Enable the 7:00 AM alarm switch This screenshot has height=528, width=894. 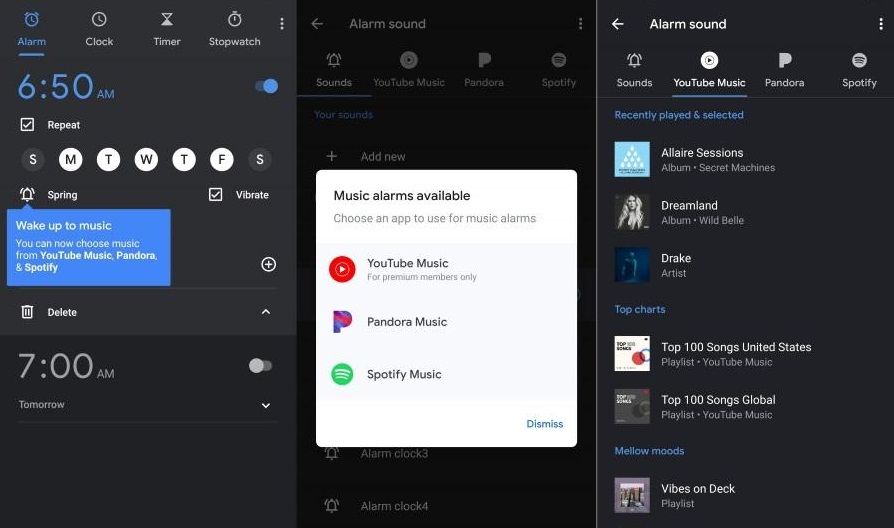click(x=261, y=365)
